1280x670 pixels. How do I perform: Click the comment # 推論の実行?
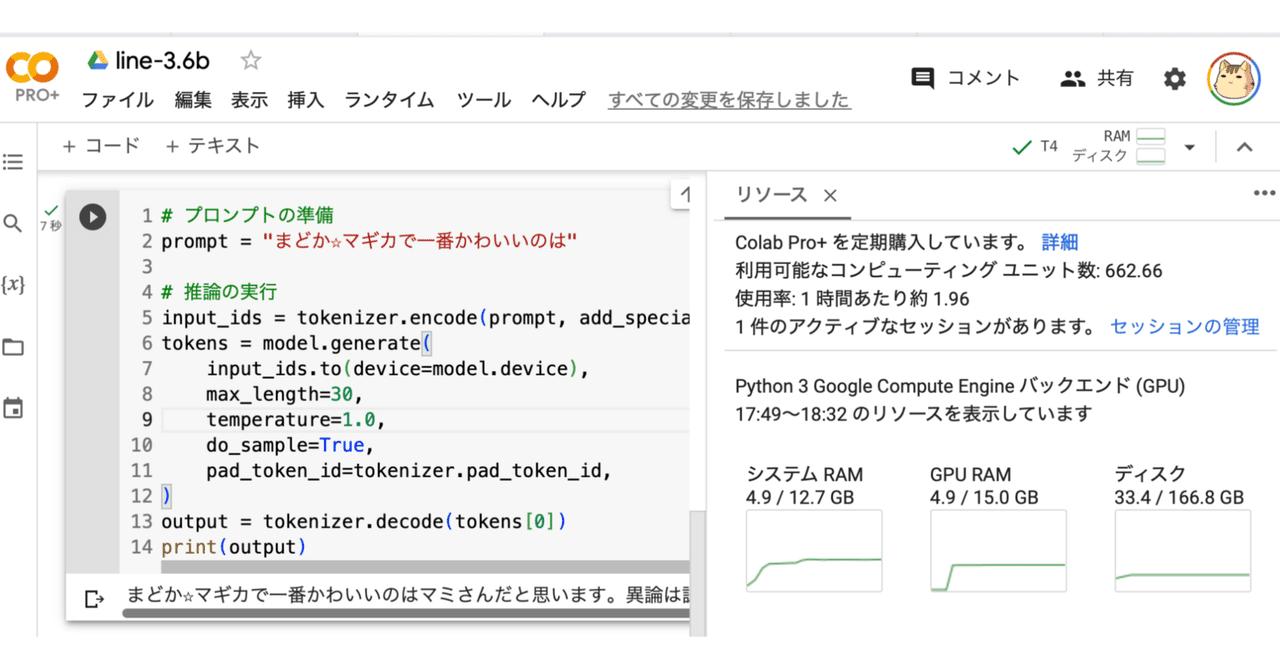219,292
